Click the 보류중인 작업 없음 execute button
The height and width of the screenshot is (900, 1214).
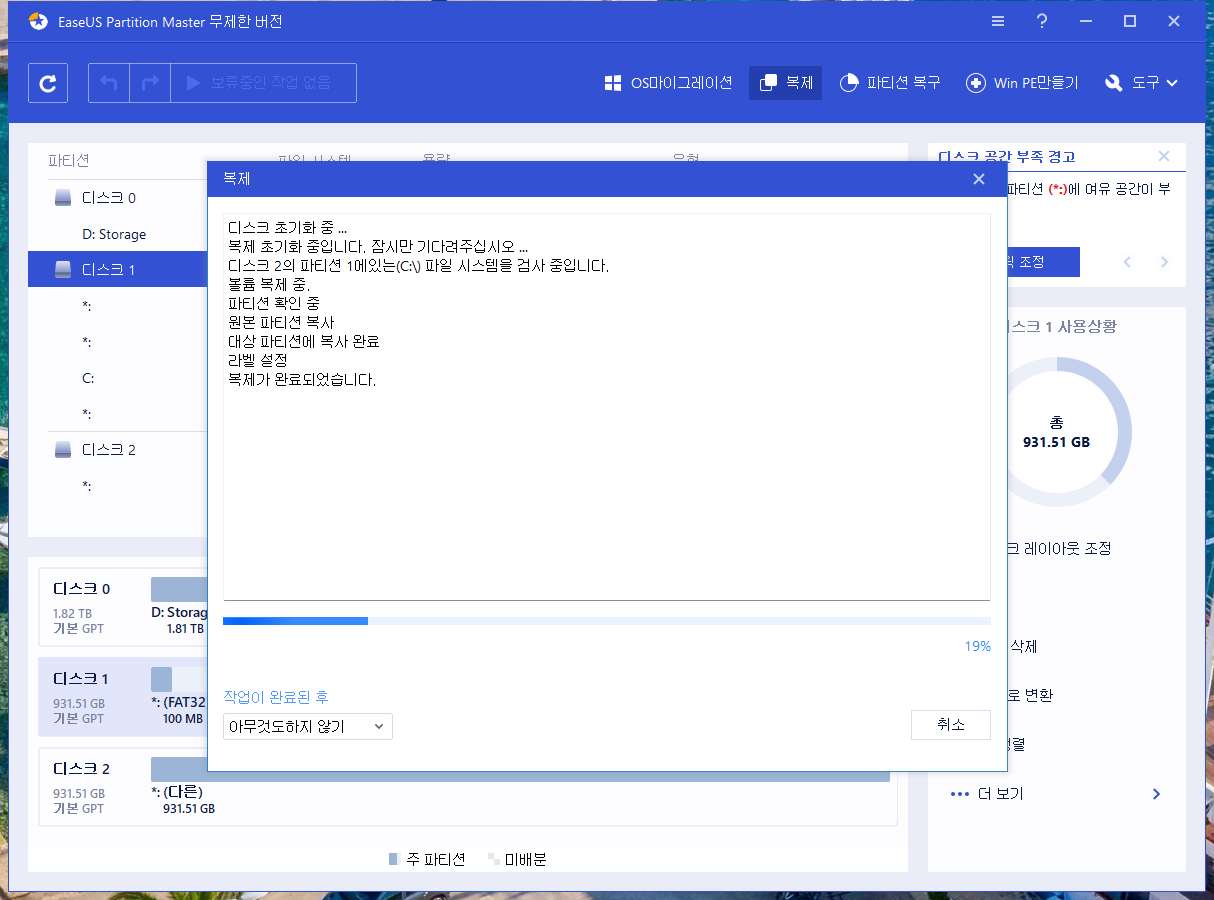point(264,83)
